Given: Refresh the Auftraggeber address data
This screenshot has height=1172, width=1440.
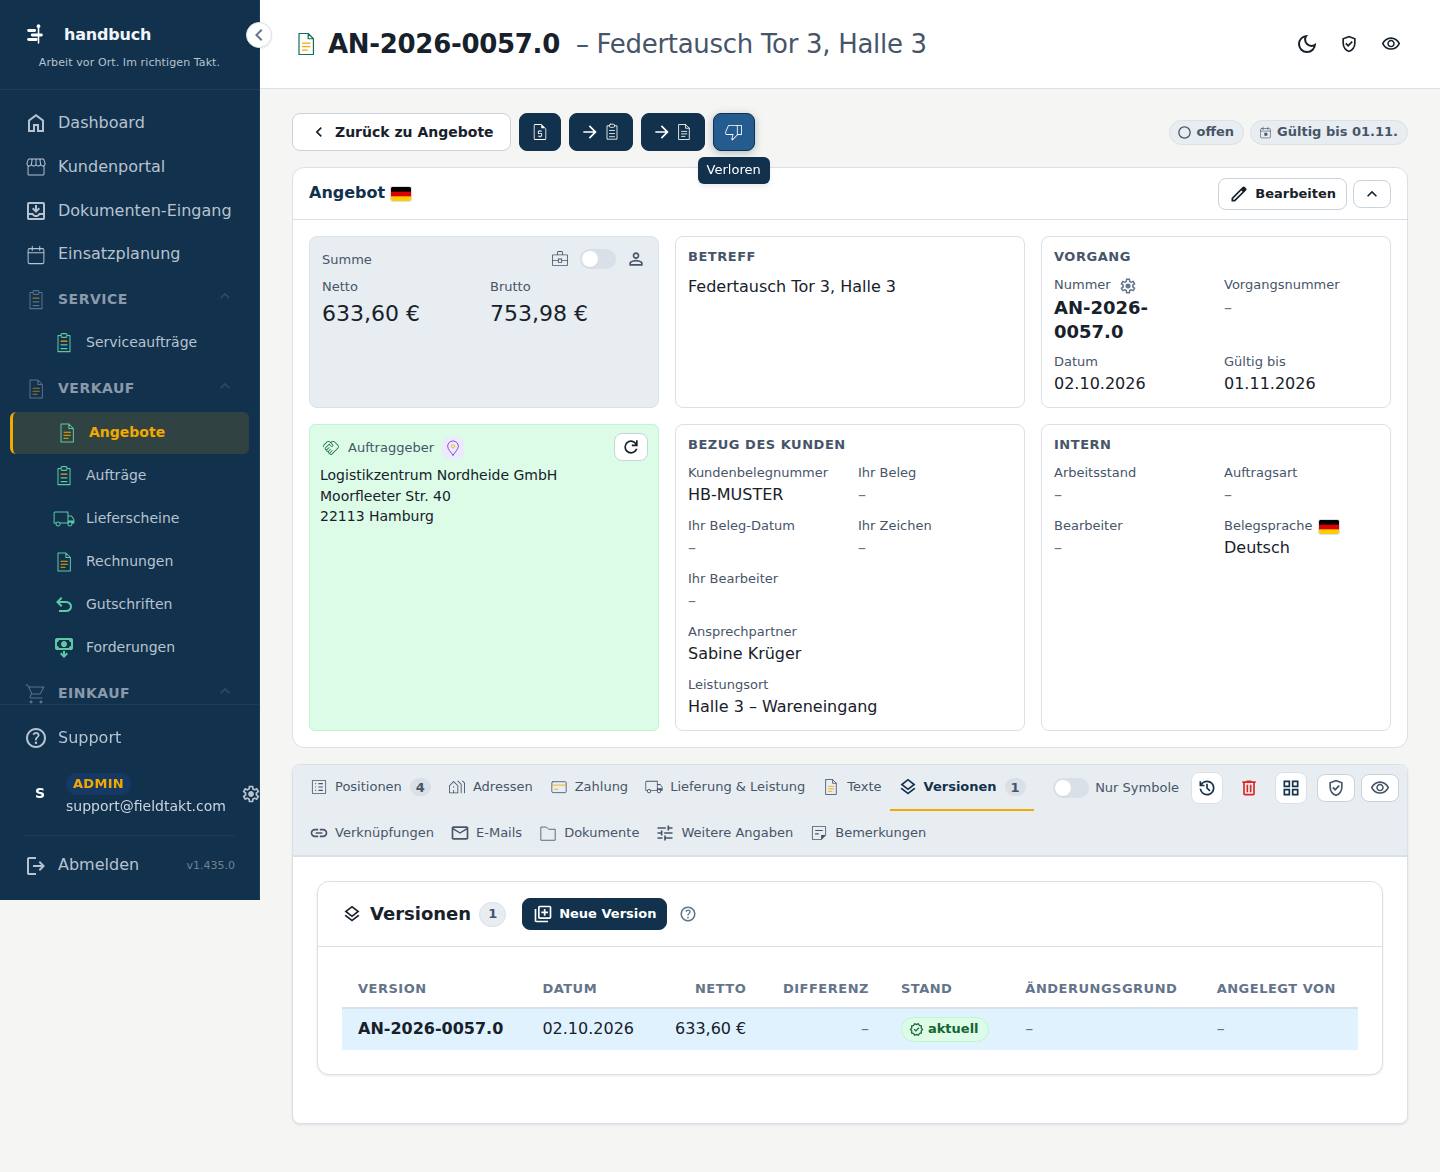Looking at the screenshot, I should 631,447.
